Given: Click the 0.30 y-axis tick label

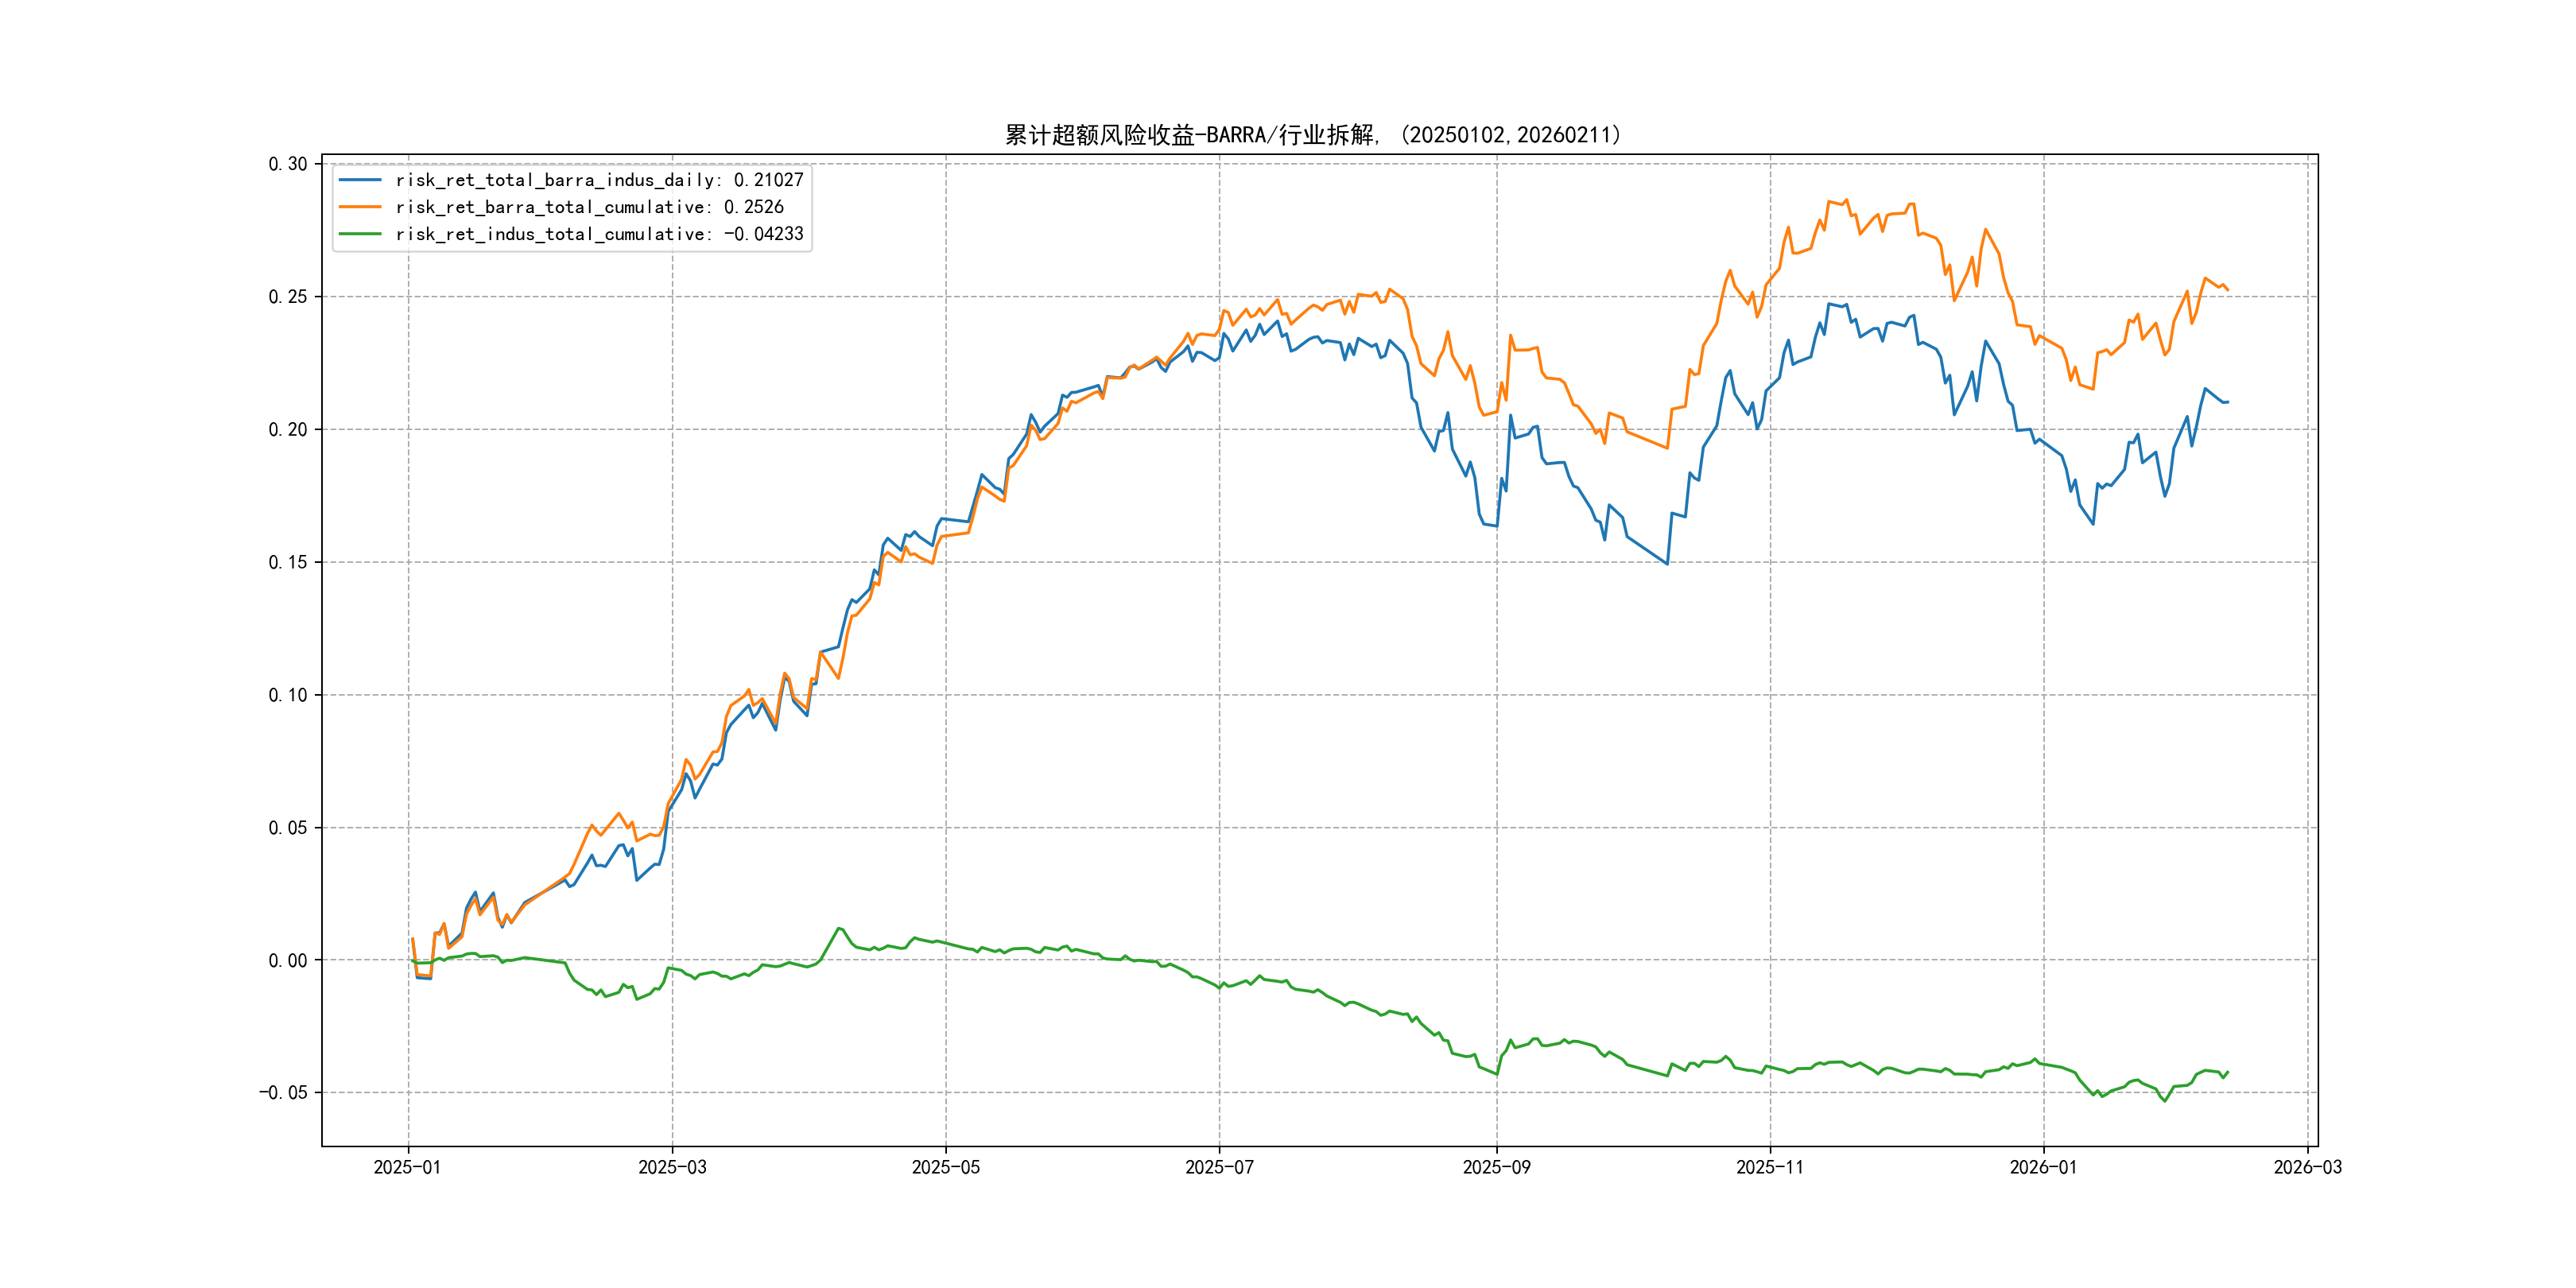Looking at the screenshot, I should pos(288,164).
